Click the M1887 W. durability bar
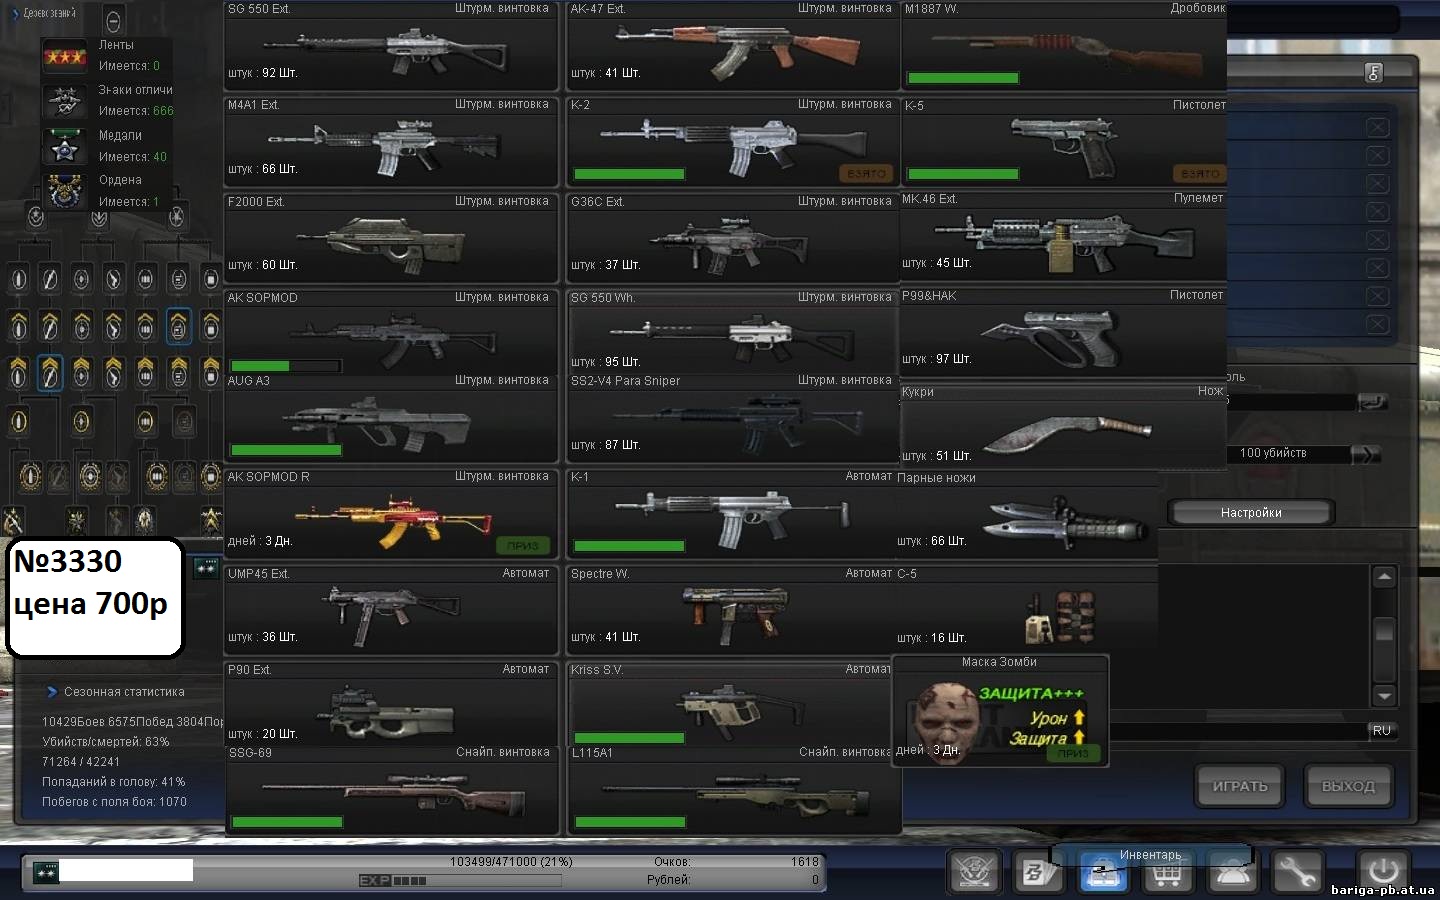This screenshot has width=1440, height=900. click(963, 78)
